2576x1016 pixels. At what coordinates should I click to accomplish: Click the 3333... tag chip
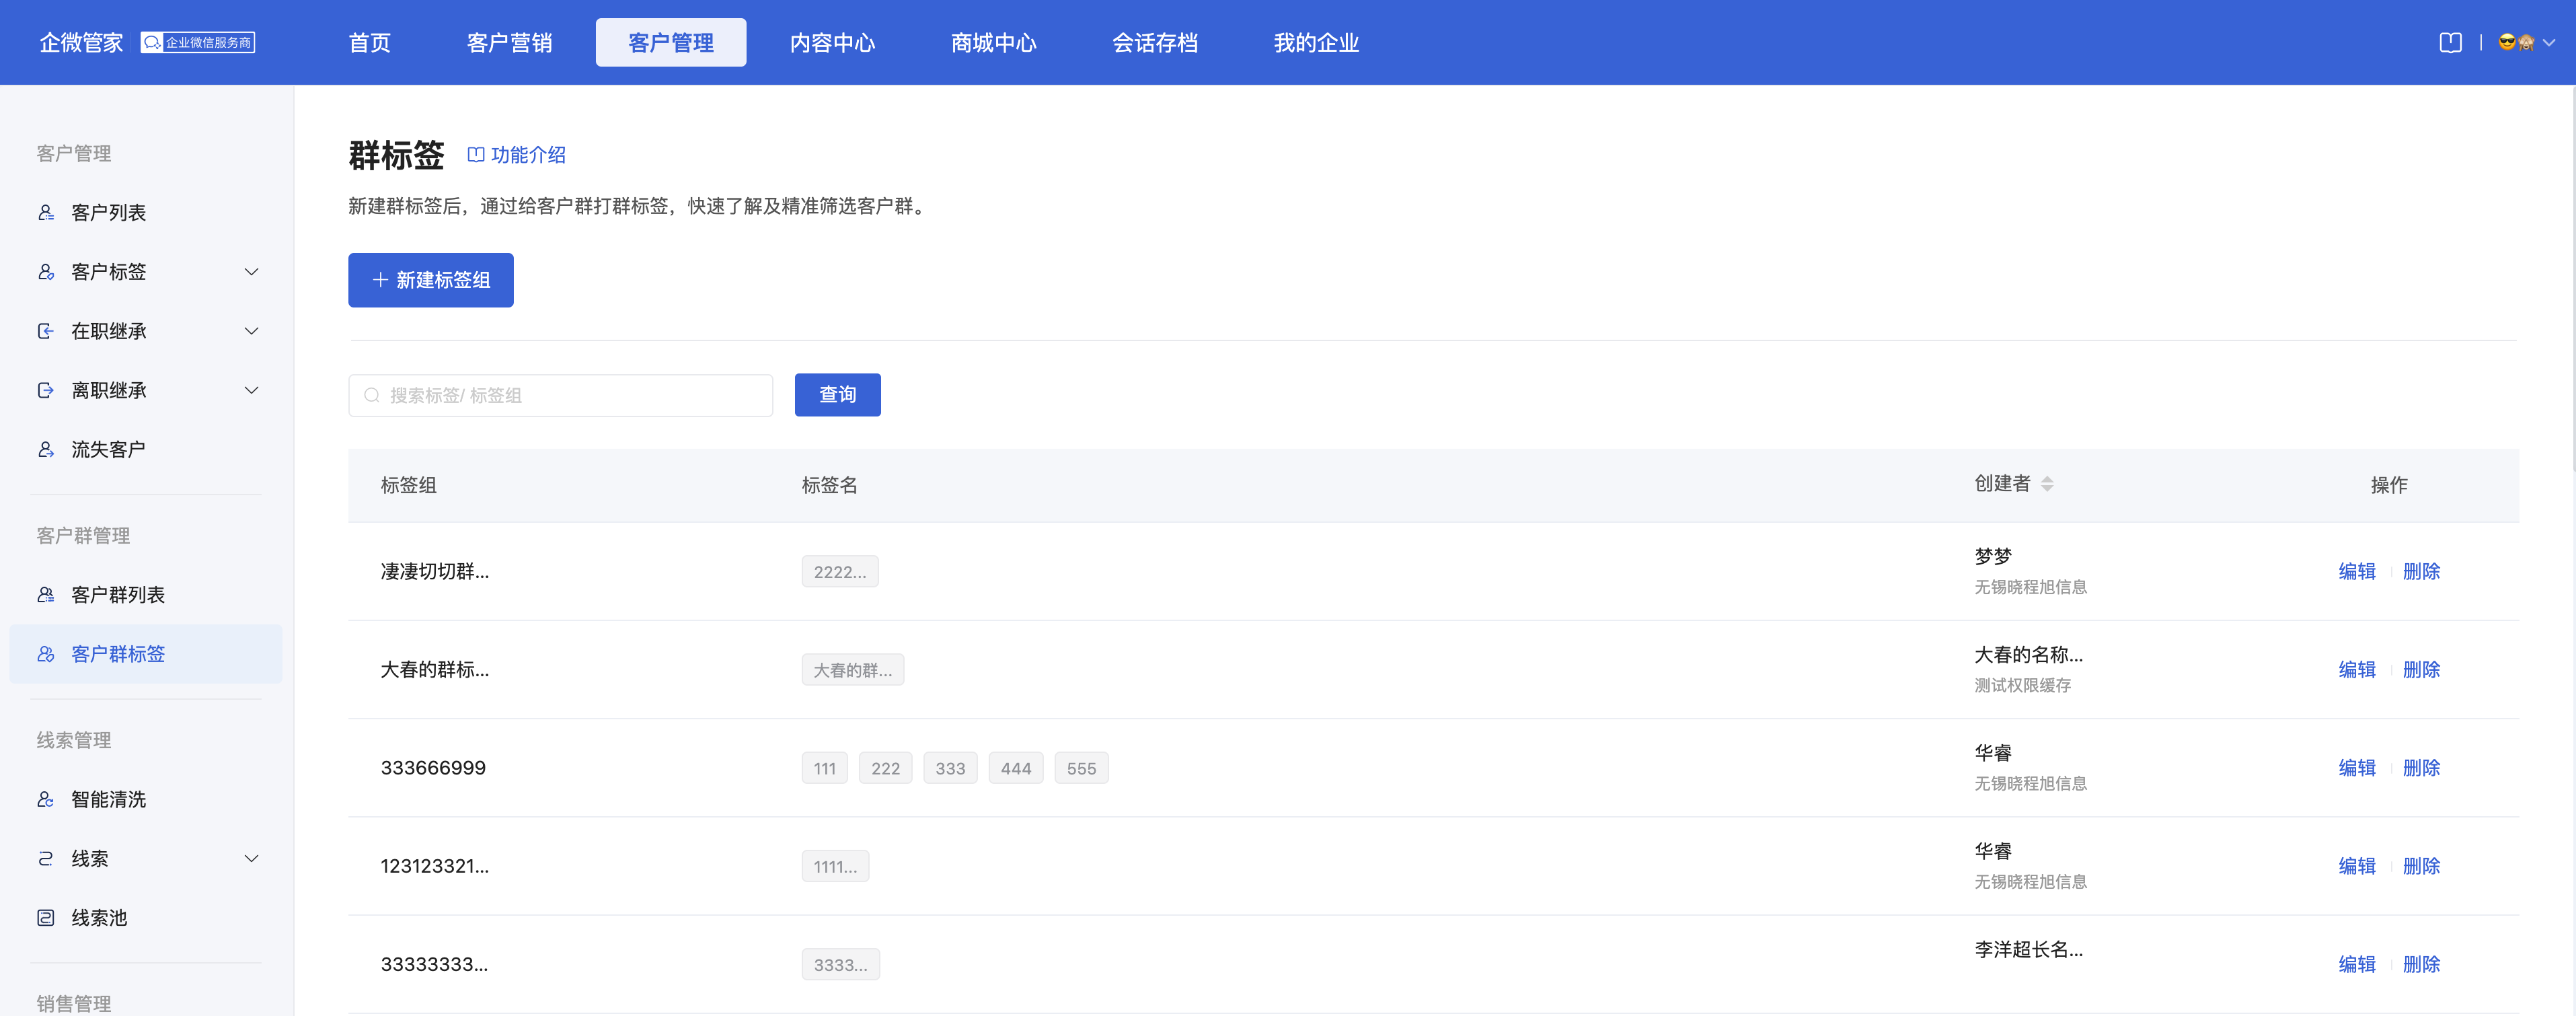[840, 964]
